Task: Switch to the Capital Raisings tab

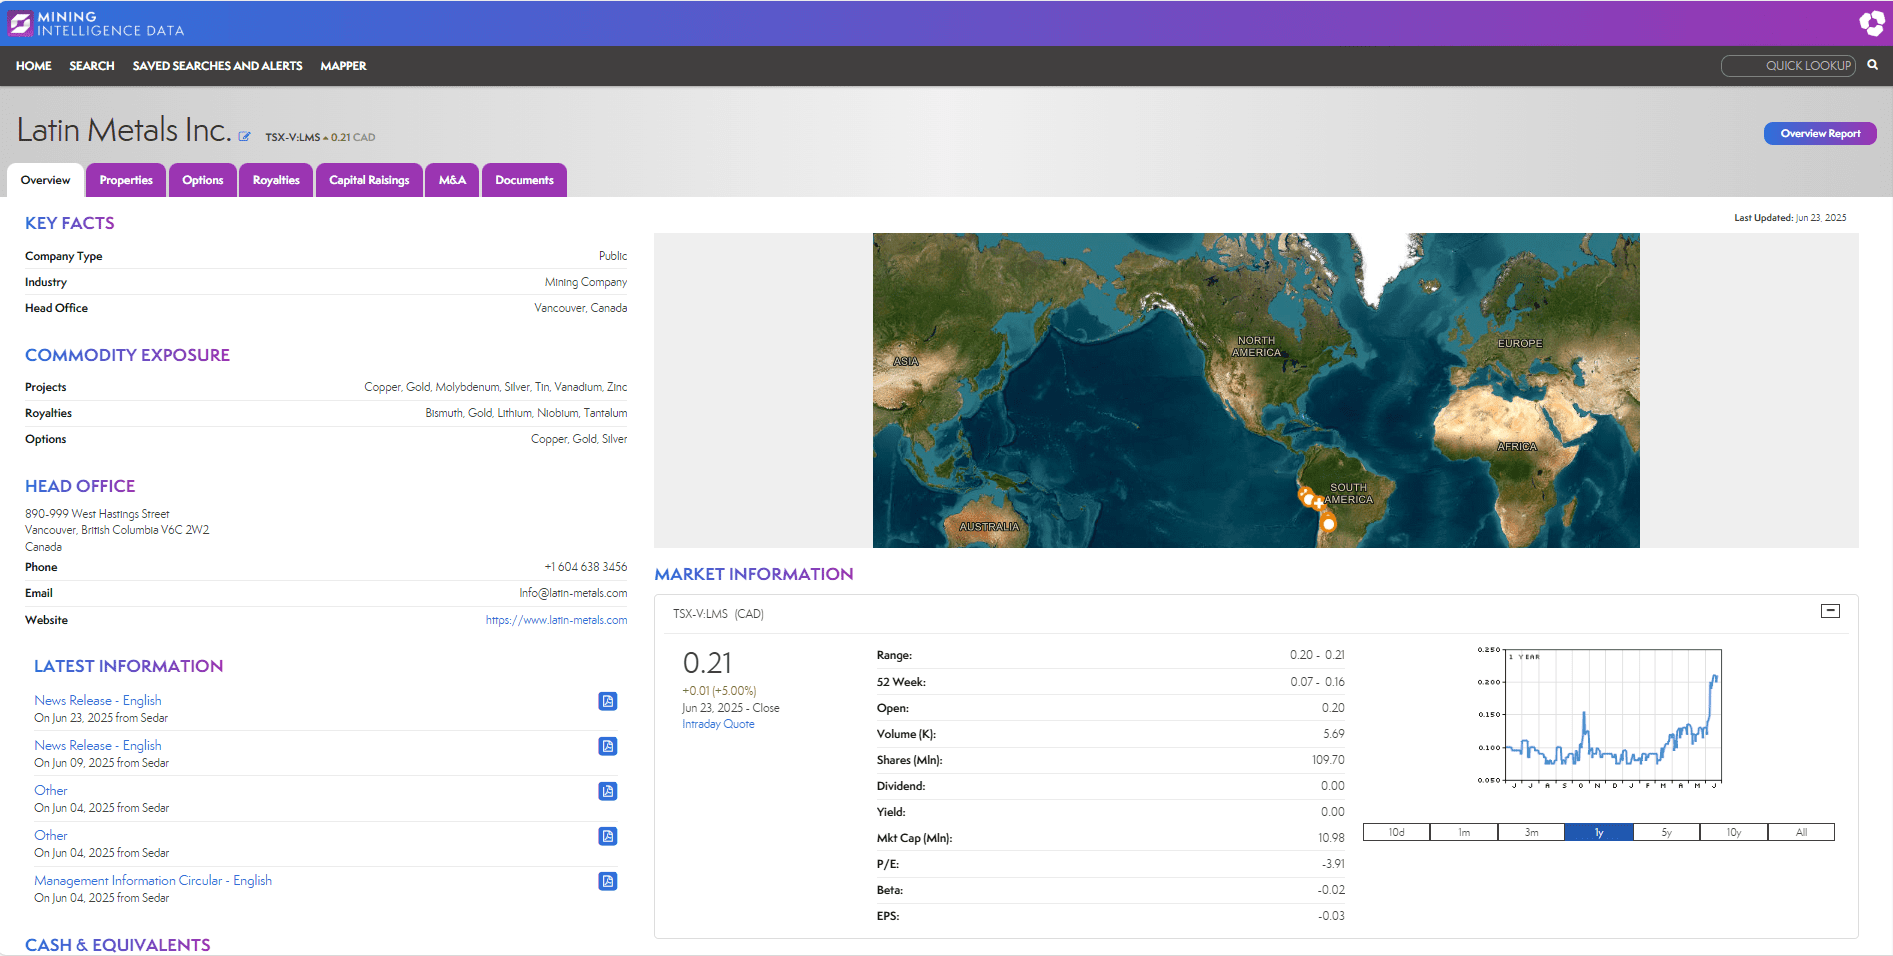Action: 369,180
